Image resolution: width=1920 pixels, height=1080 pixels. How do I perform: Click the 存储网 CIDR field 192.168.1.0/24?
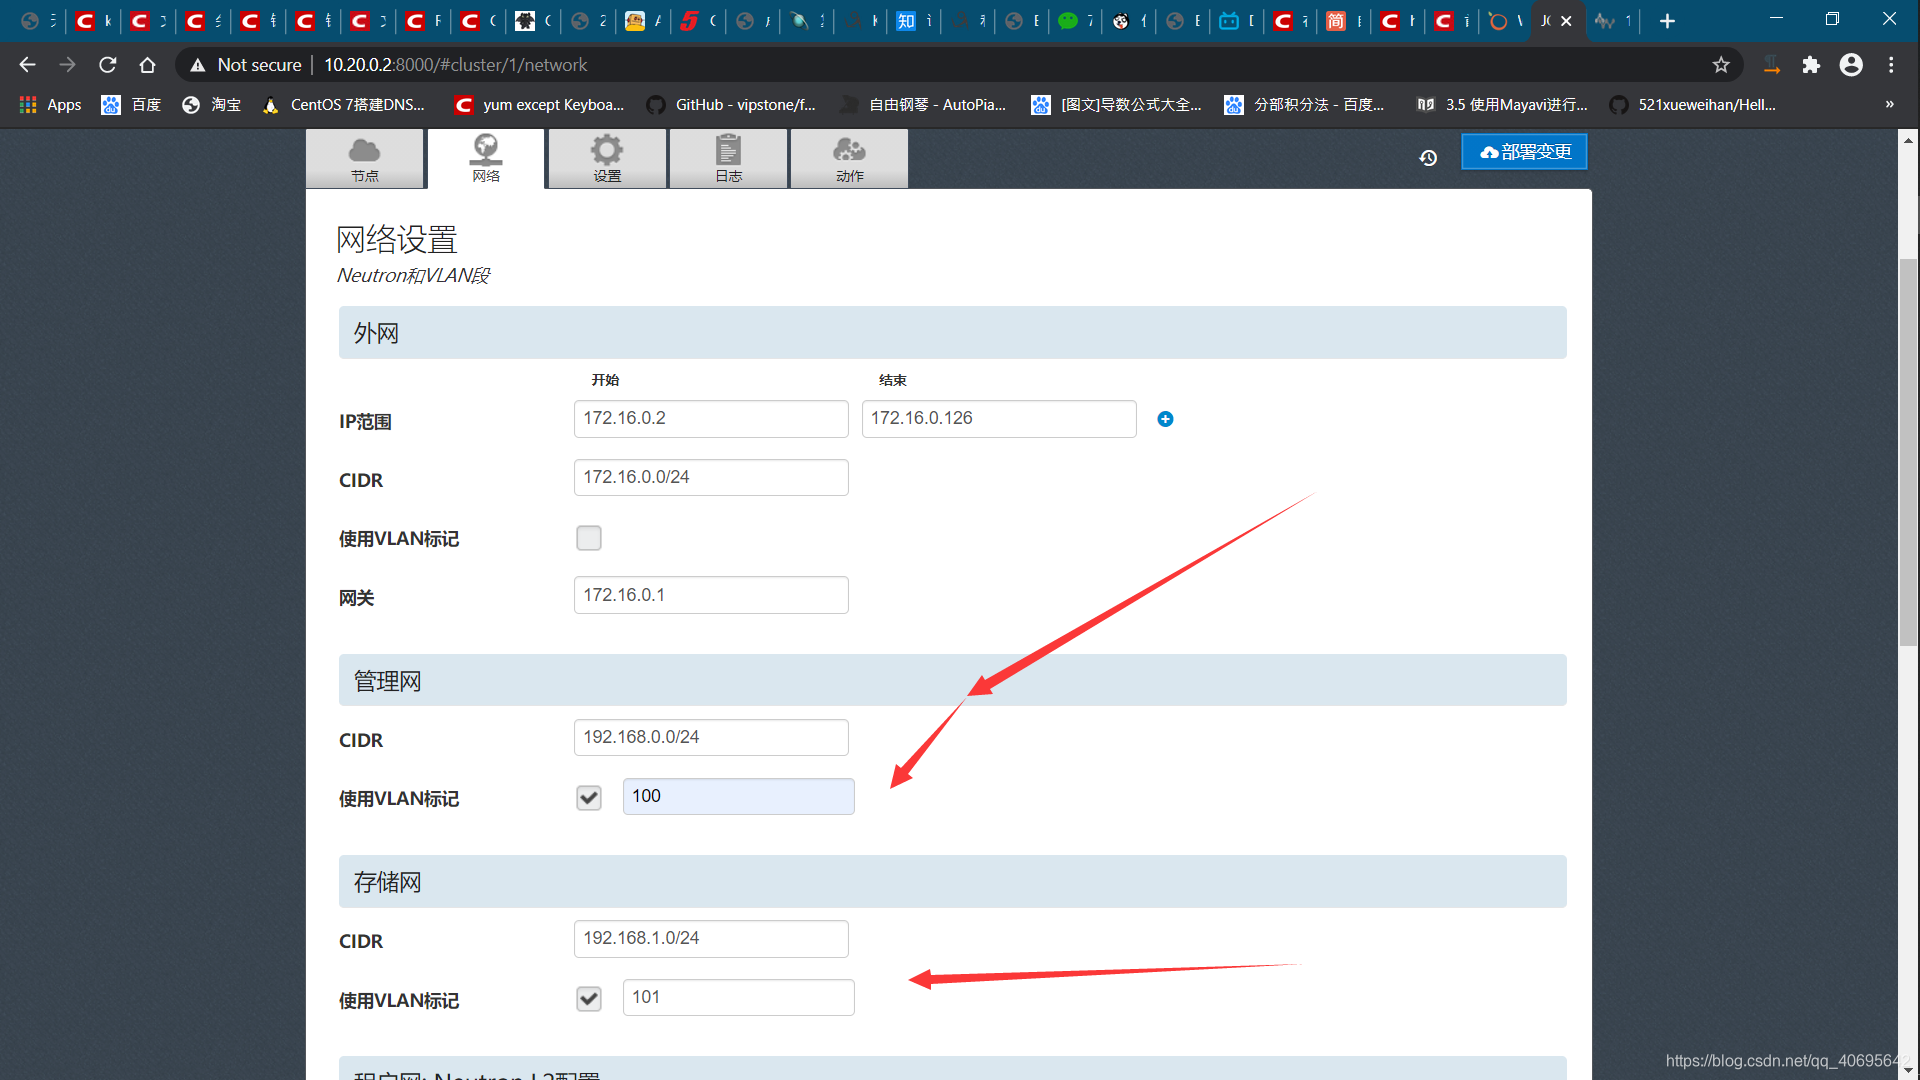click(711, 939)
